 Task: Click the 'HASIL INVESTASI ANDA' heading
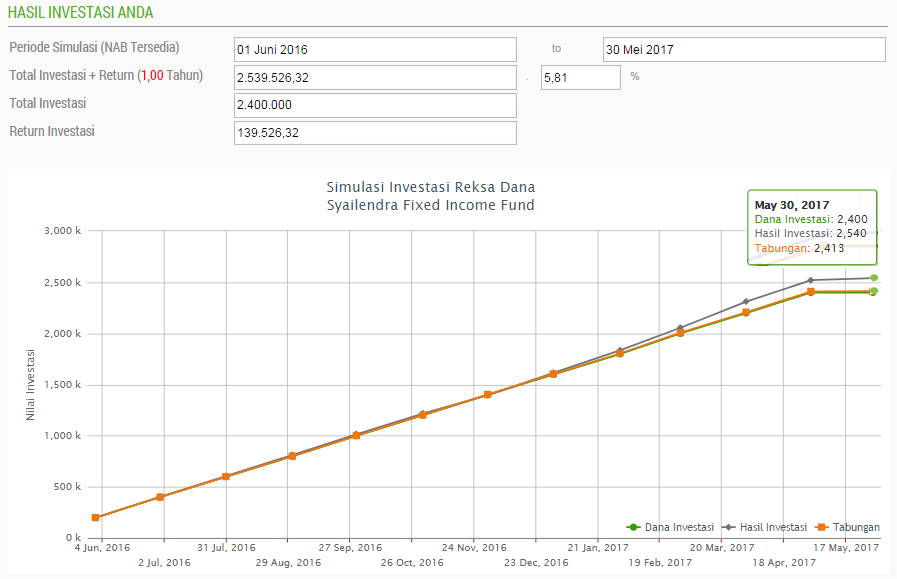pyautogui.click(x=81, y=13)
